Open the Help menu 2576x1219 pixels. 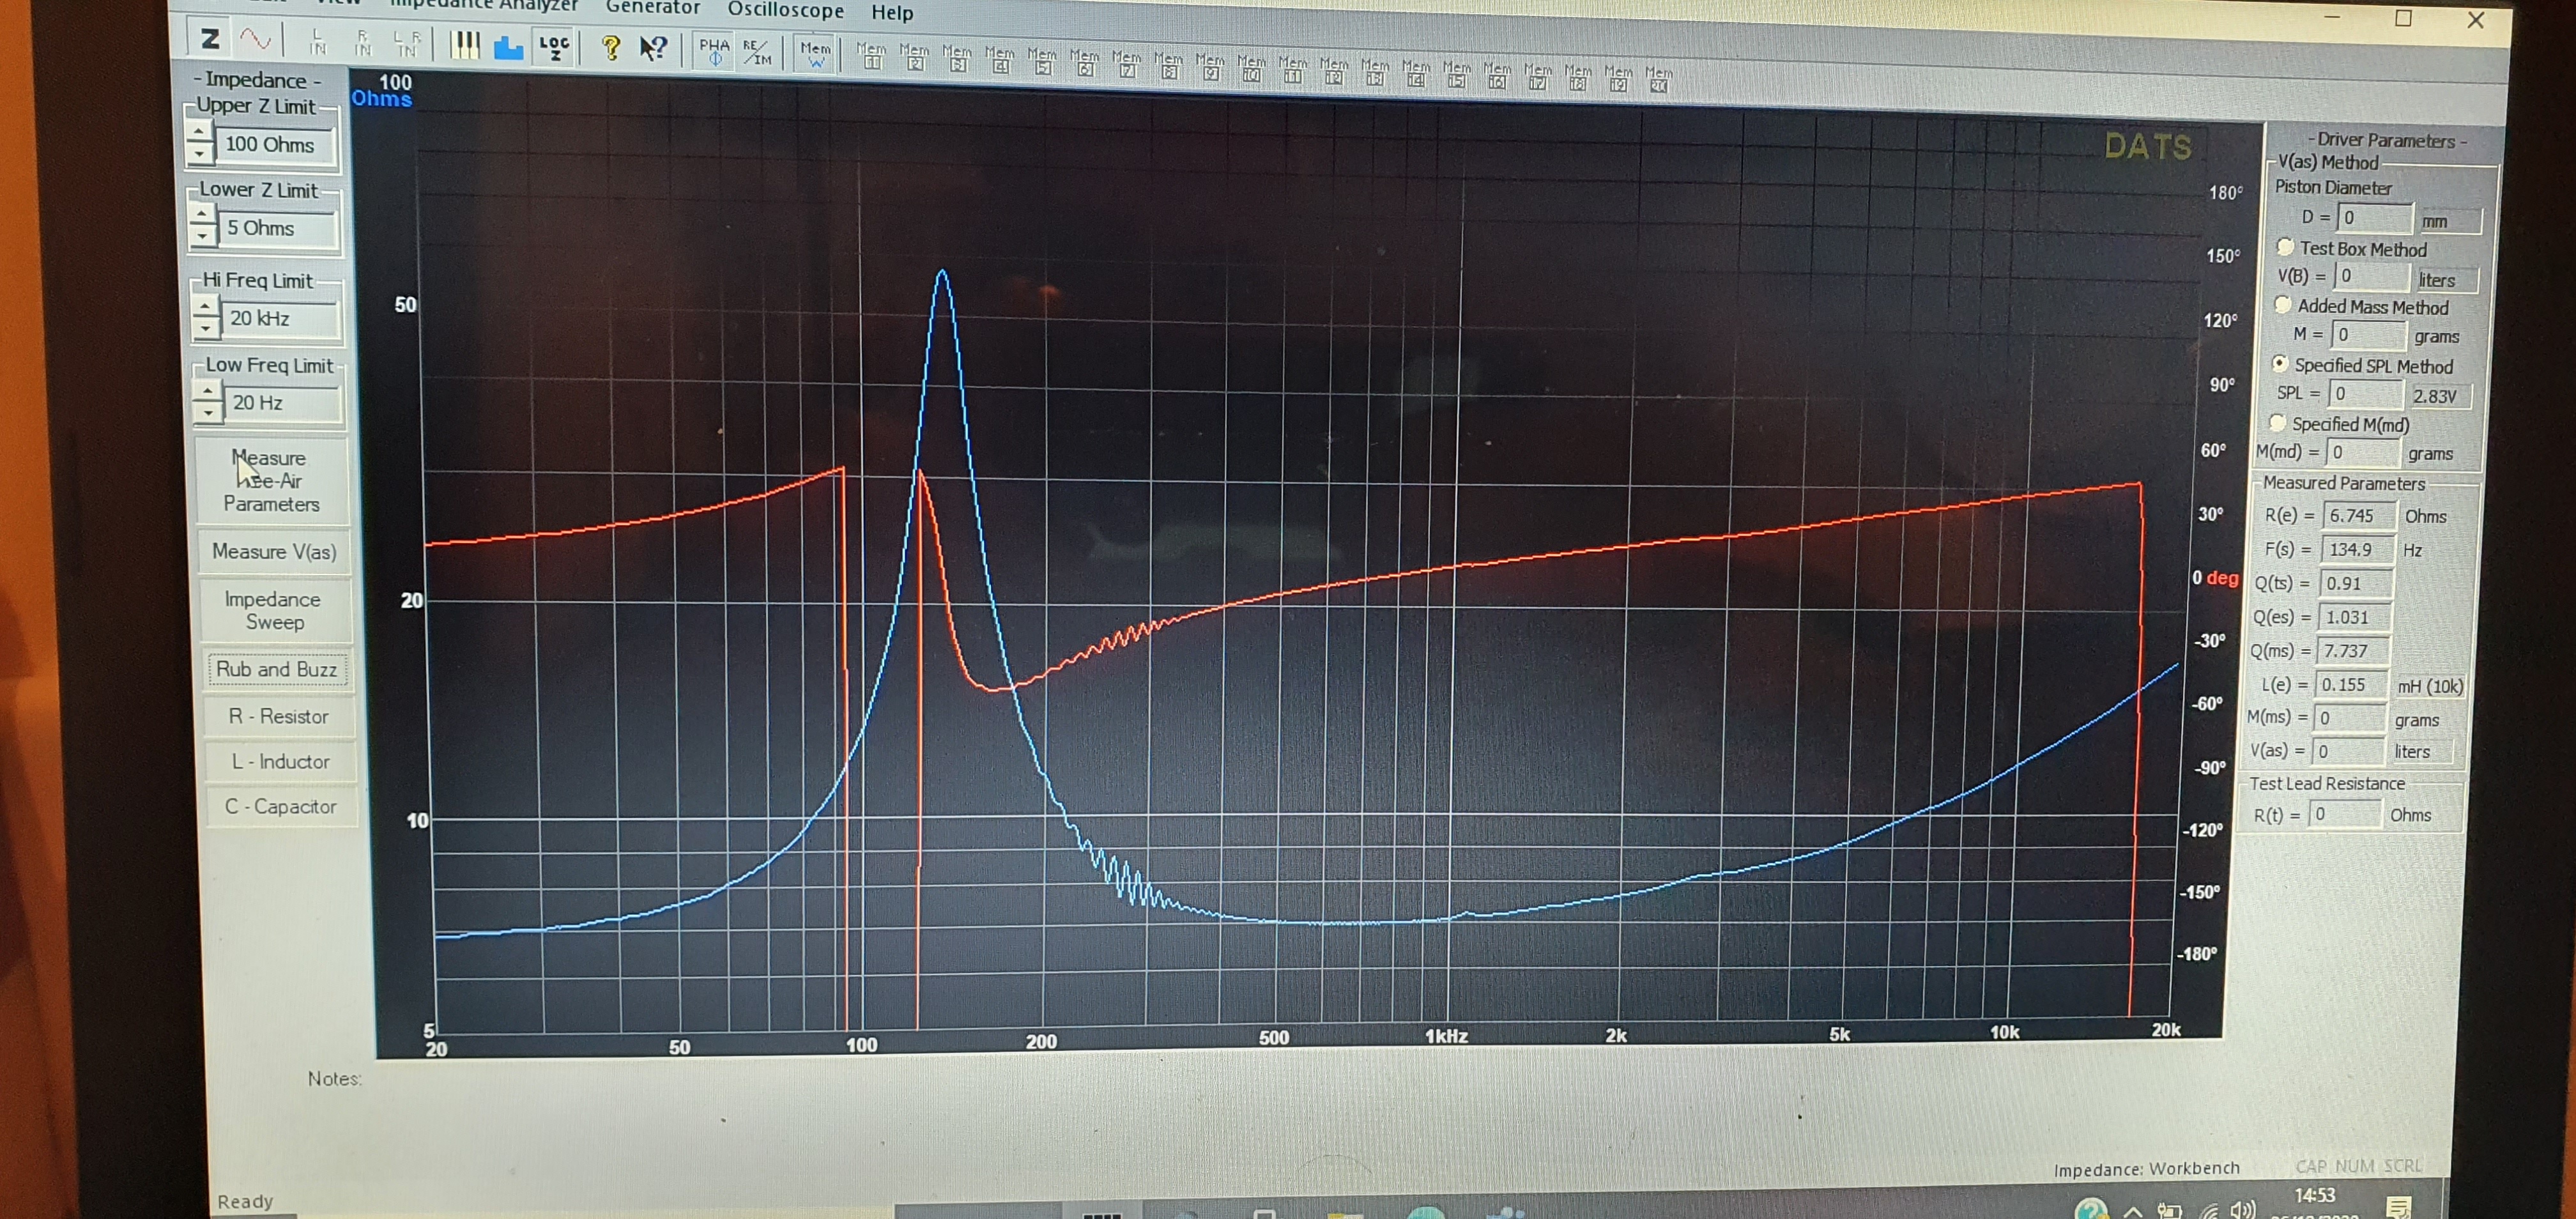(892, 13)
